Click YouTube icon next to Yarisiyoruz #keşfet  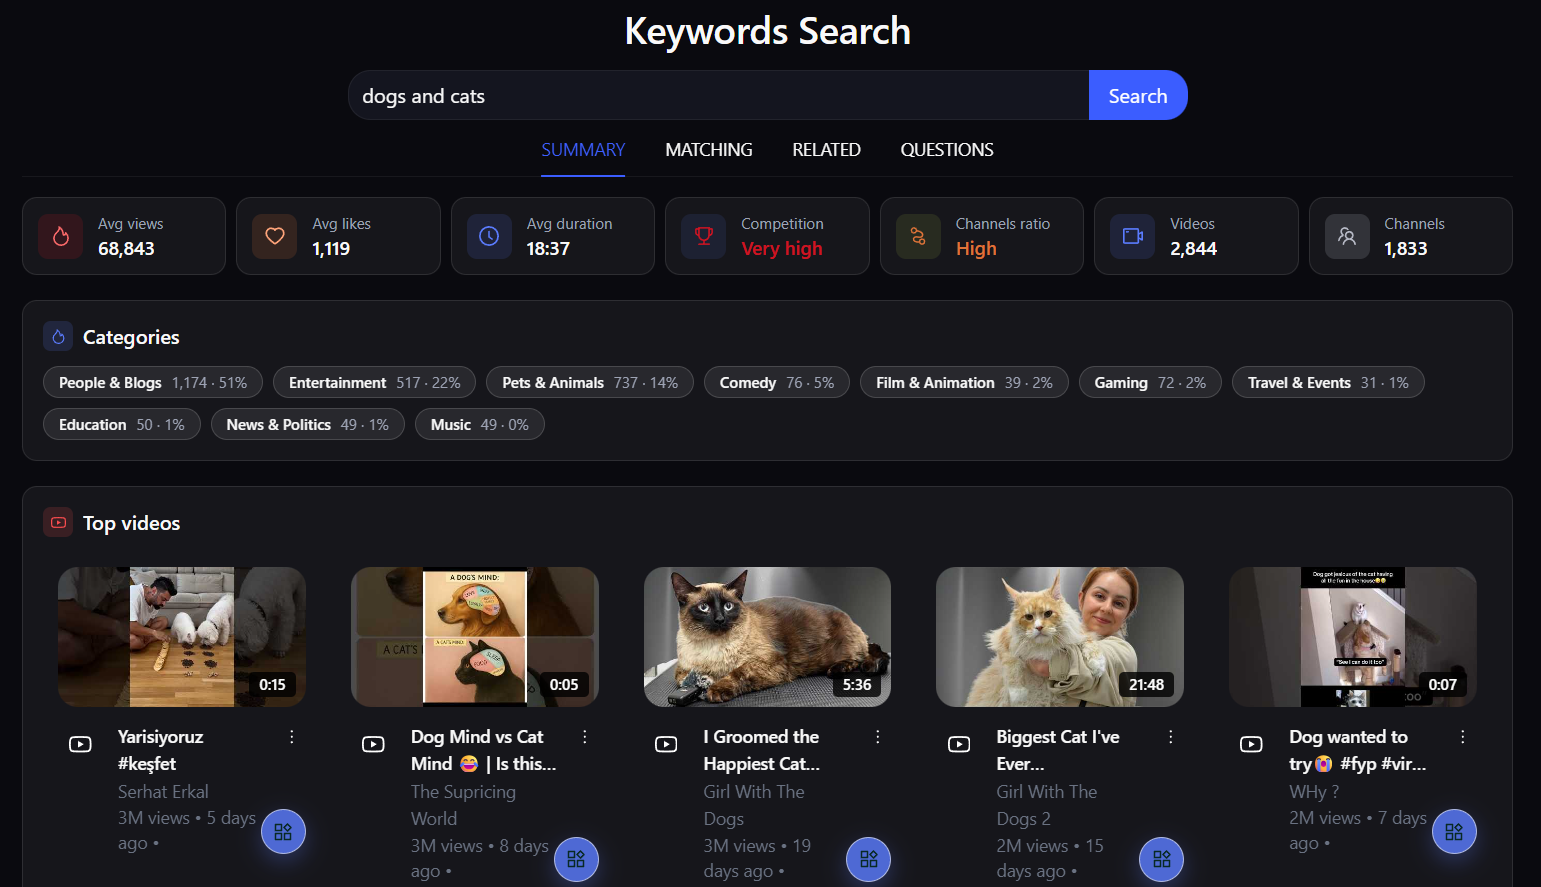[80, 744]
